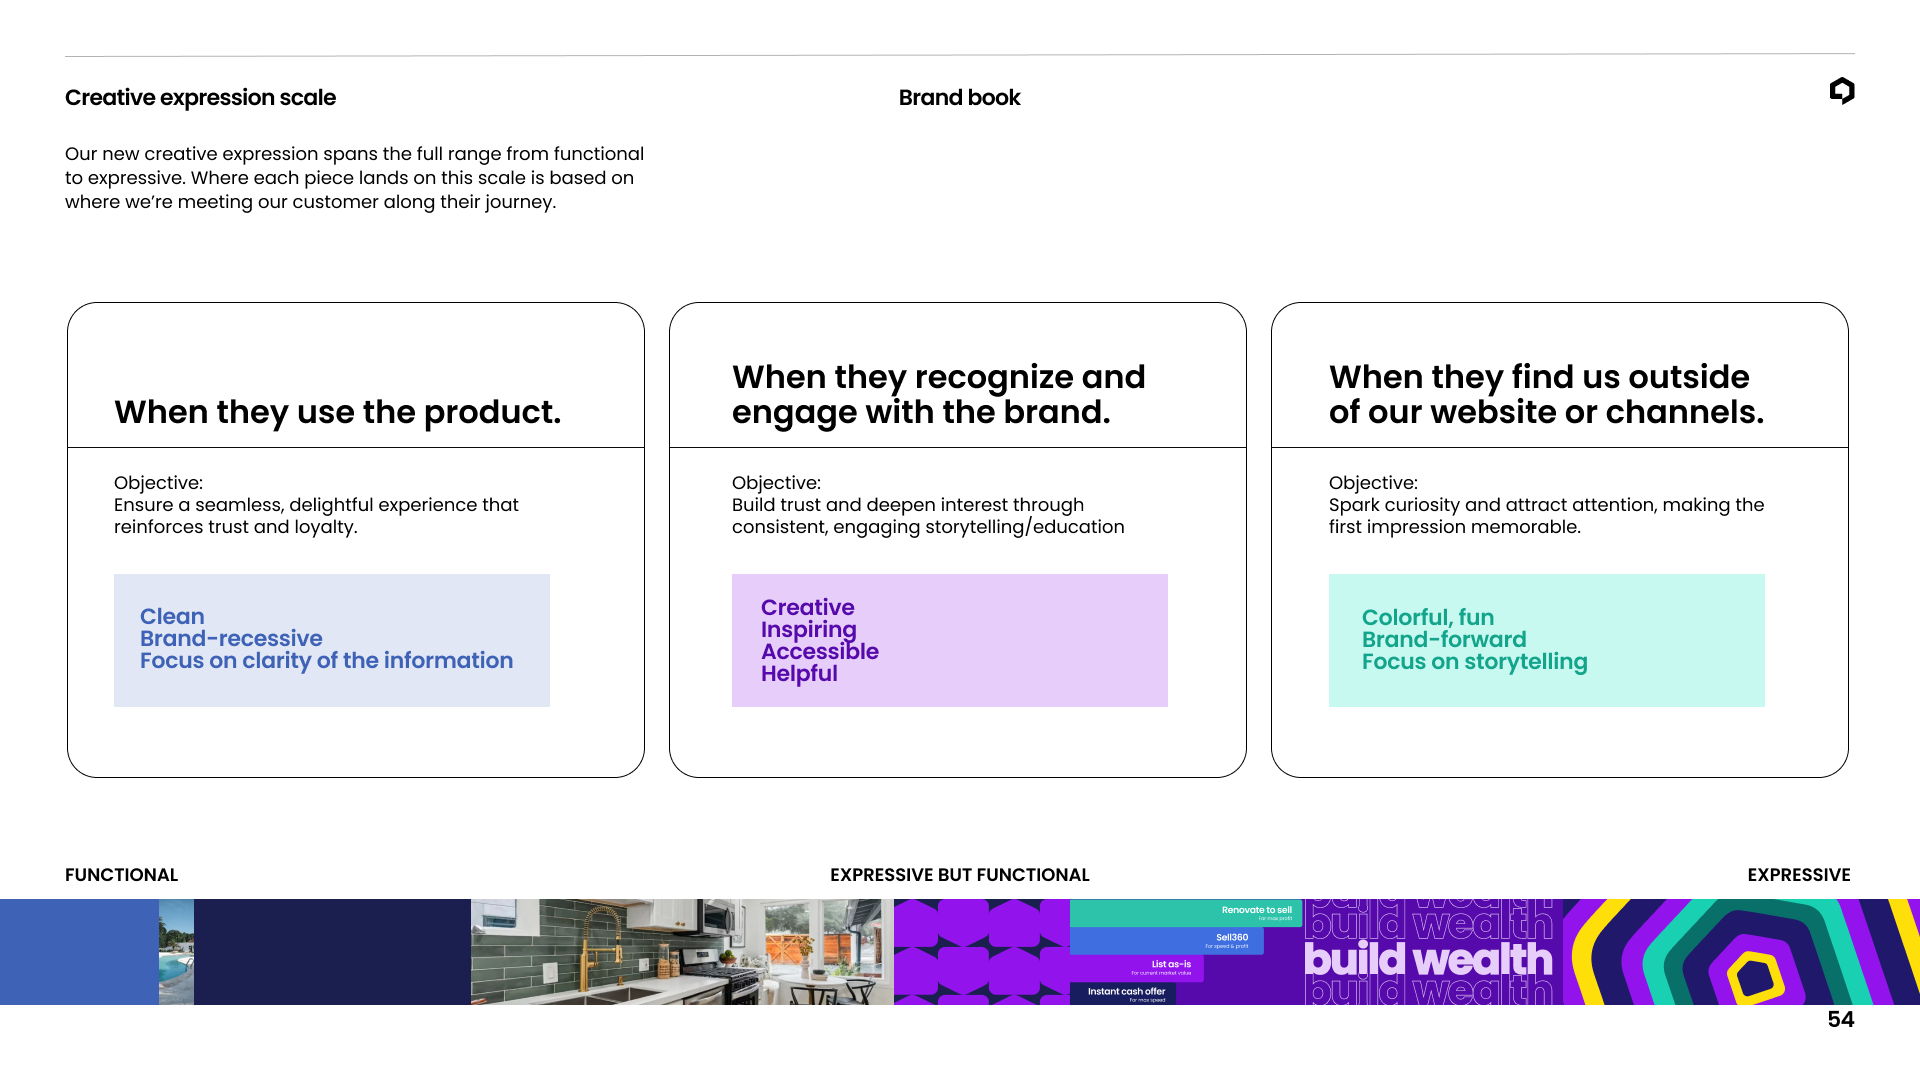1920x1080 pixels.
Task: Select 'Brand book' header label
Action: (959, 98)
